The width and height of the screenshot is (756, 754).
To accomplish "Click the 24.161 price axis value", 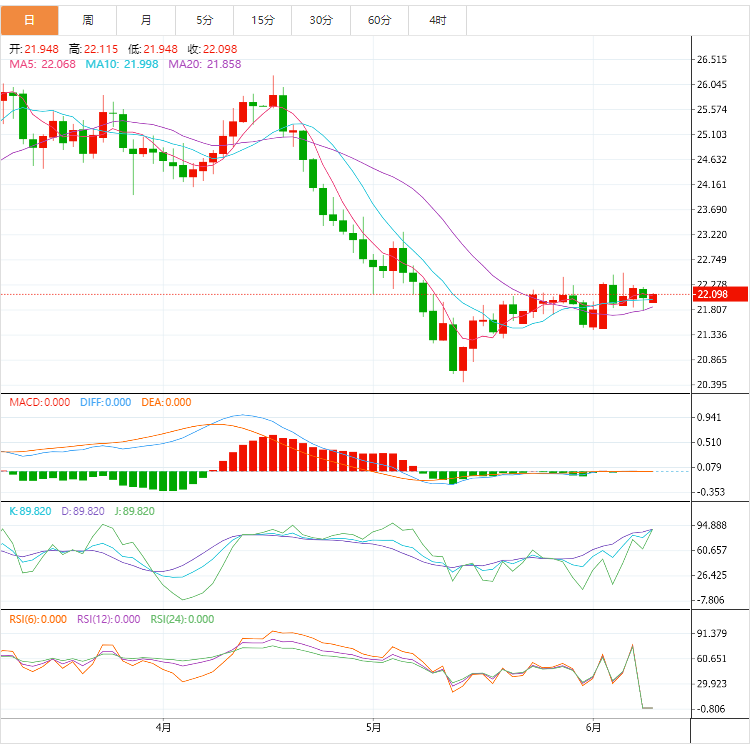I will [x=712, y=185].
